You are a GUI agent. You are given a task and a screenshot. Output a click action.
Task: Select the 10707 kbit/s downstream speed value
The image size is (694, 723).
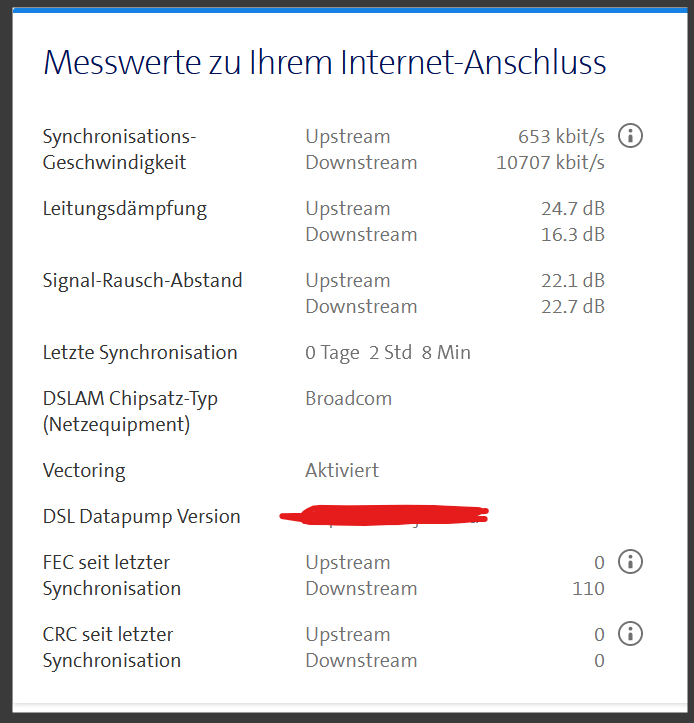pos(550,162)
